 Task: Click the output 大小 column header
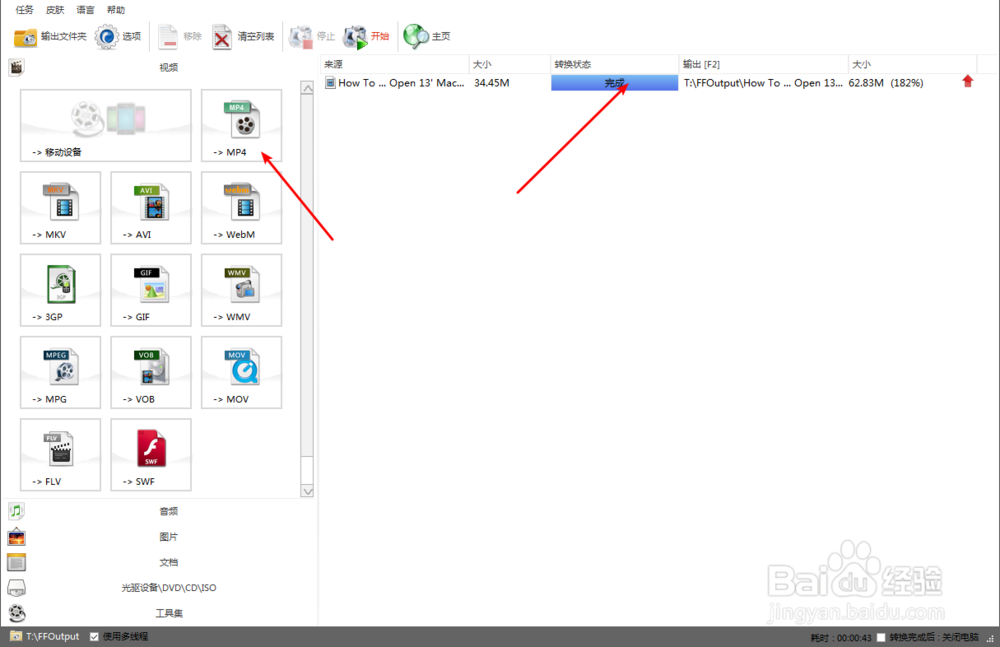click(x=913, y=64)
